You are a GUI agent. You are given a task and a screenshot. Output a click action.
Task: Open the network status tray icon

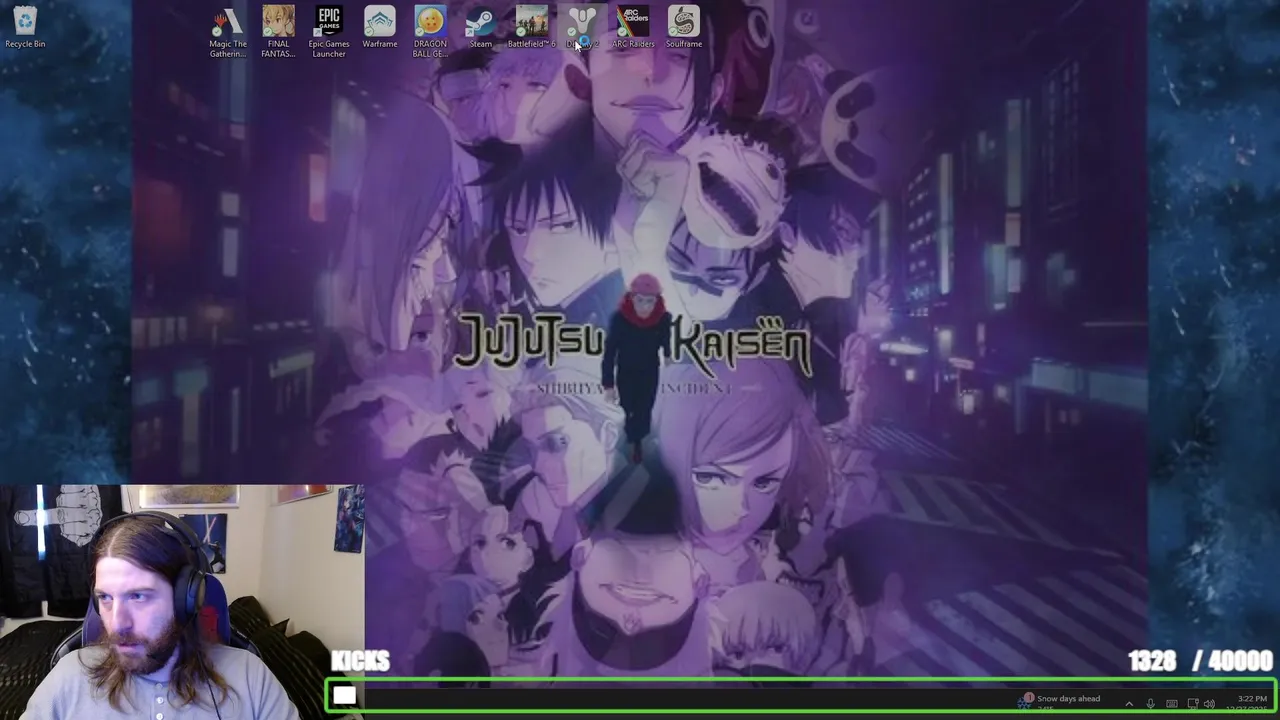coord(1192,703)
